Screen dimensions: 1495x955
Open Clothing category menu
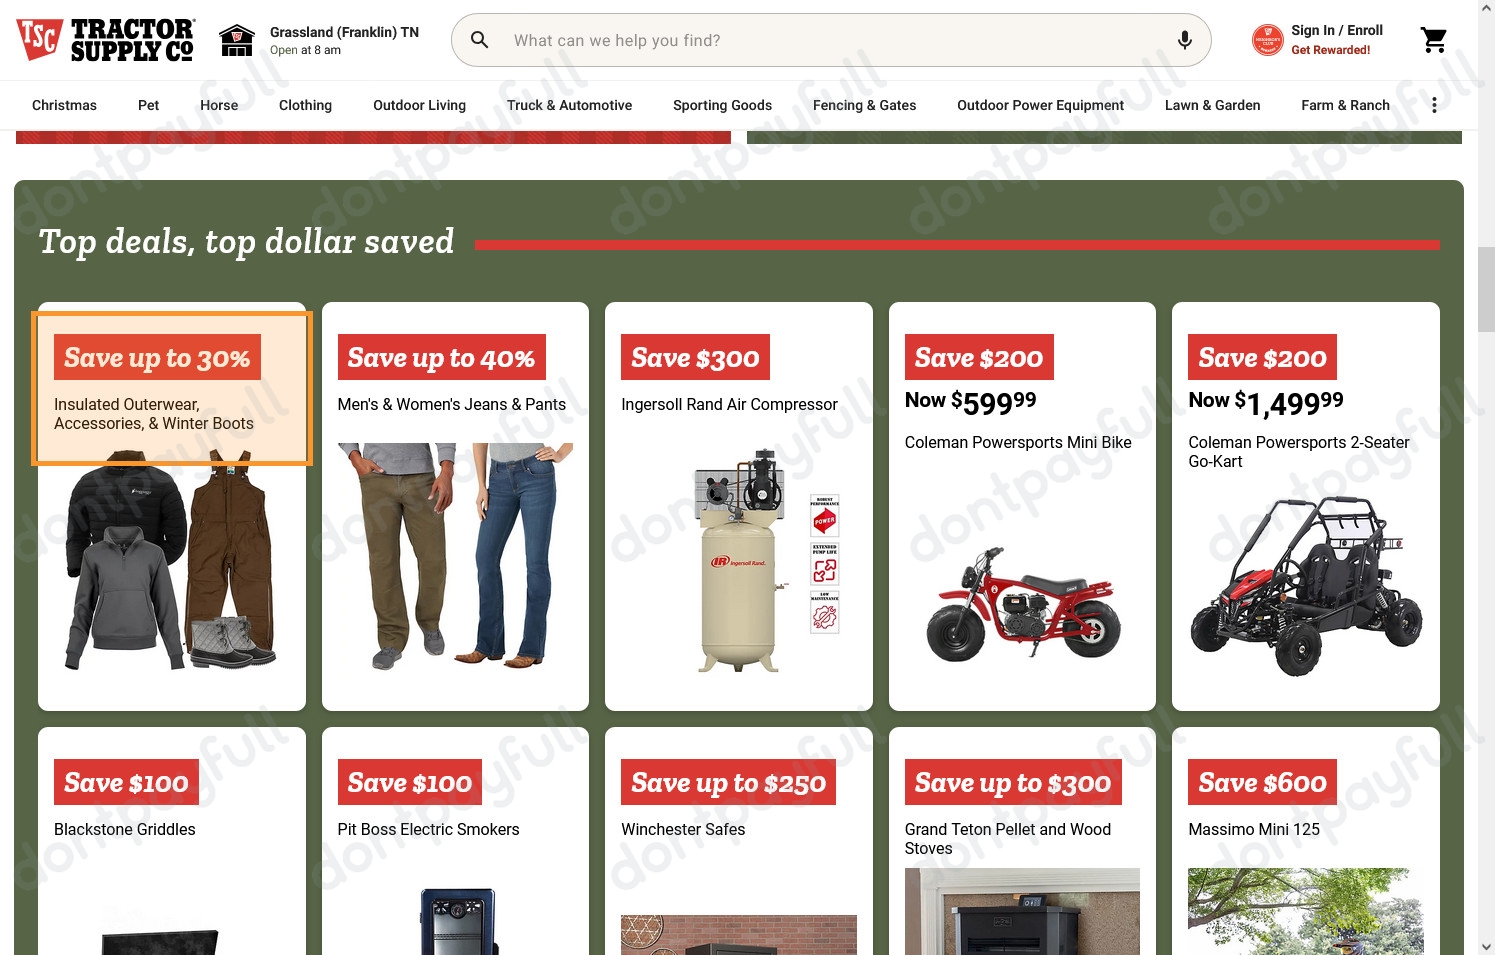pos(305,105)
